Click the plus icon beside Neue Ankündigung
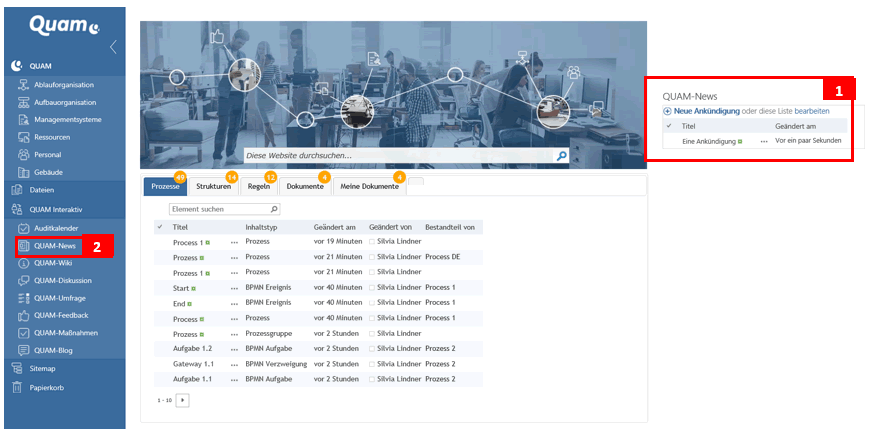 pos(667,111)
